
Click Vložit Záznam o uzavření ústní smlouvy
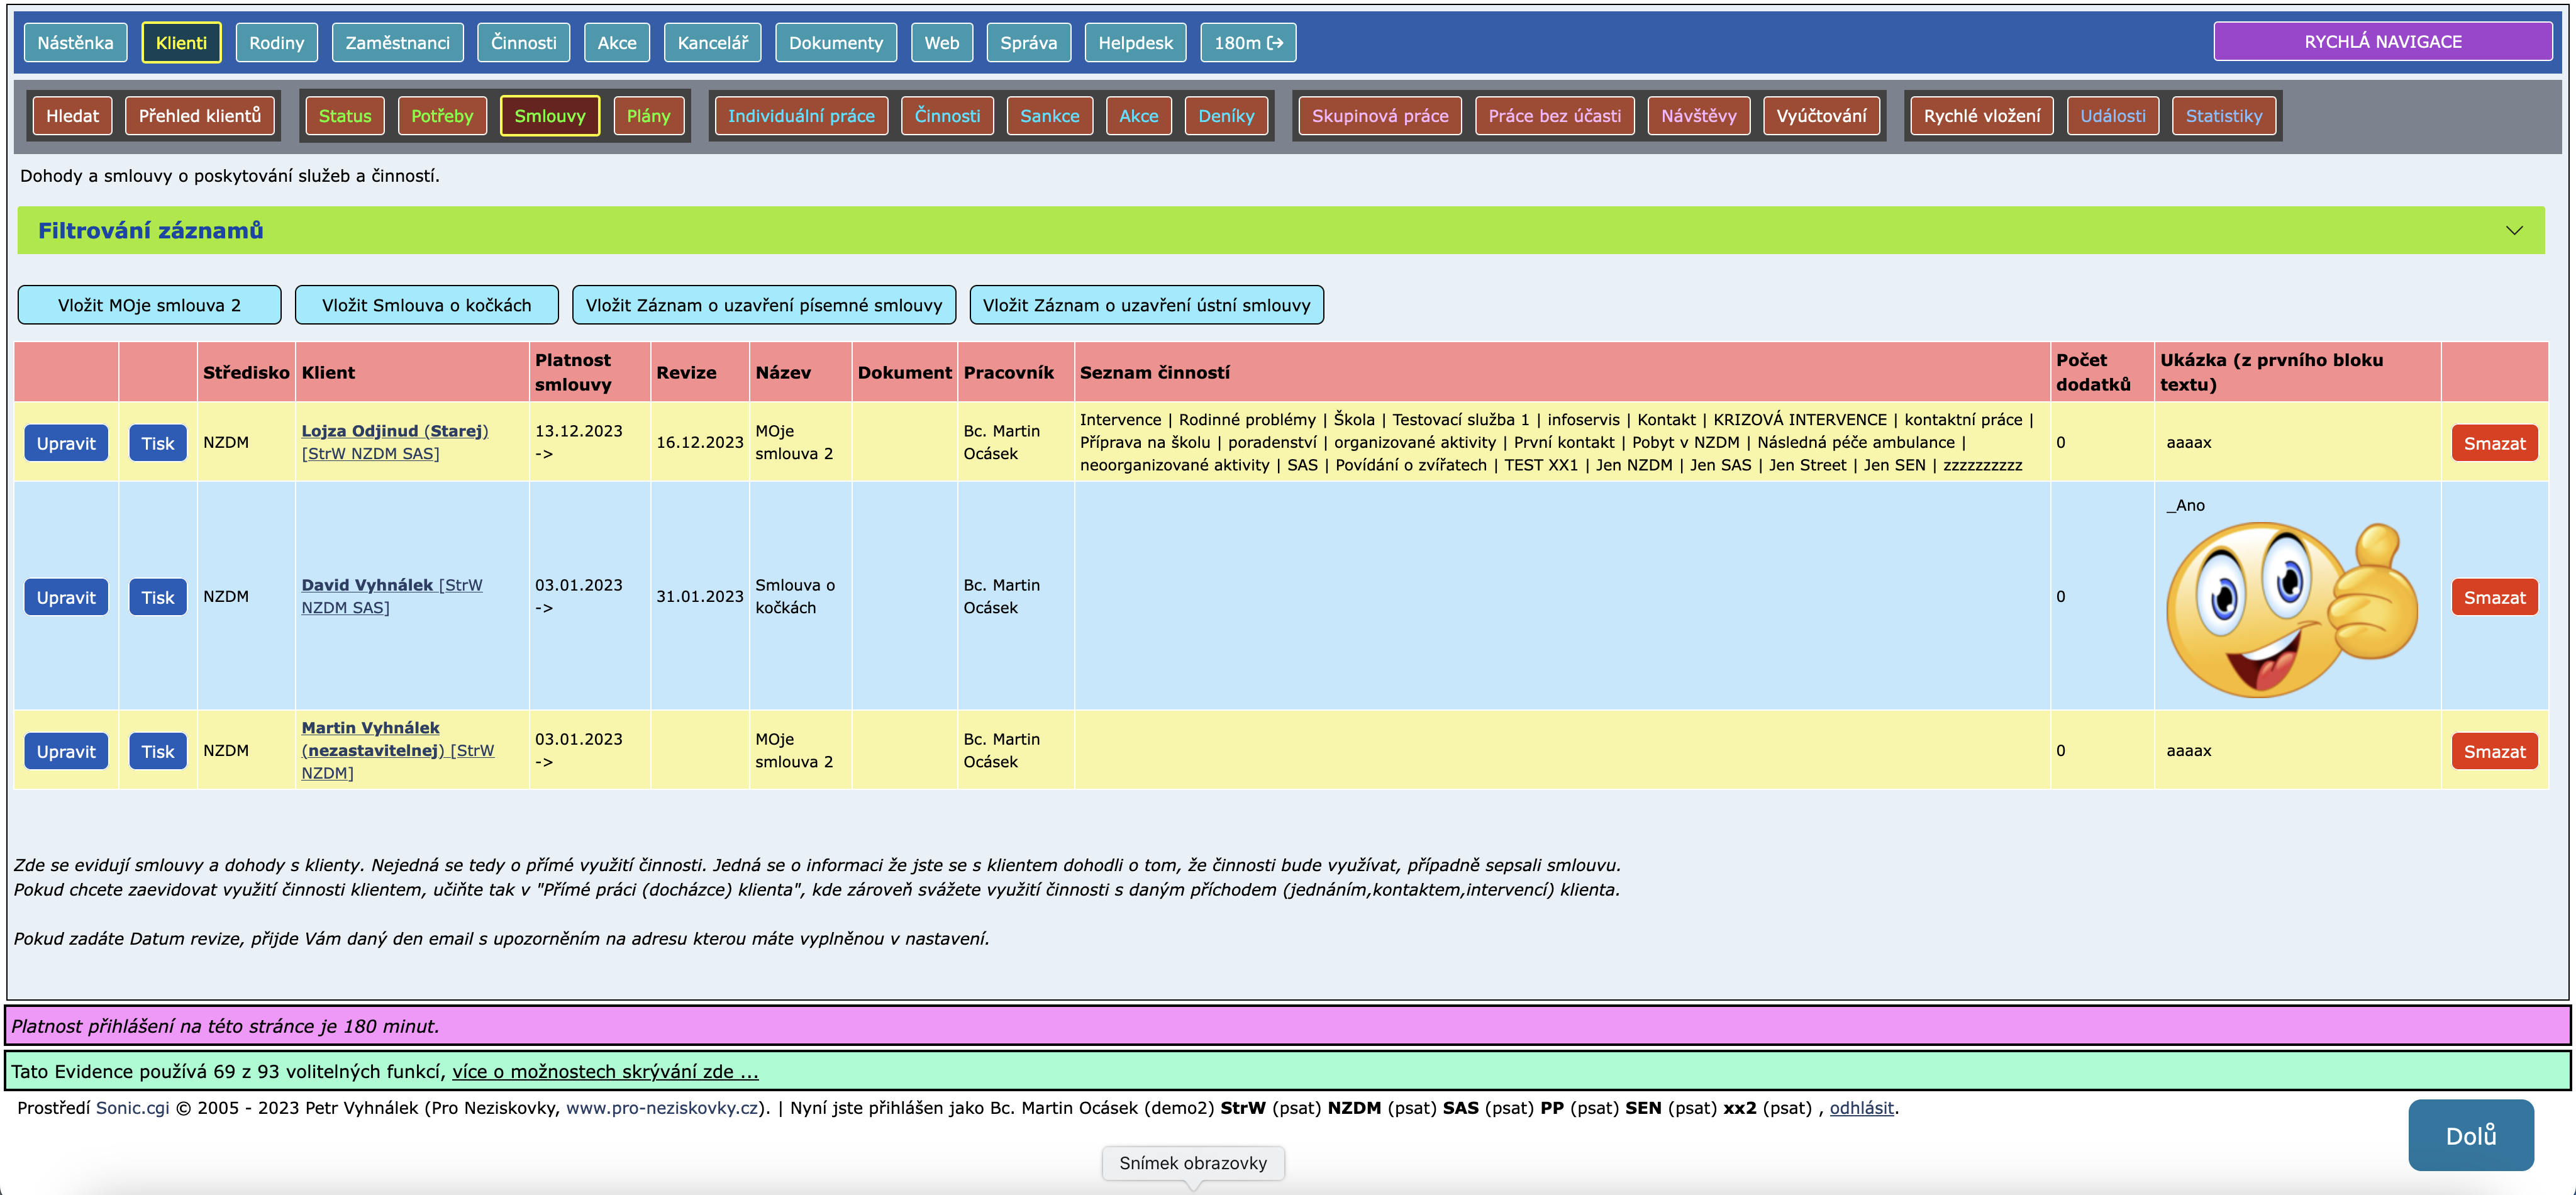click(1146, 305)
